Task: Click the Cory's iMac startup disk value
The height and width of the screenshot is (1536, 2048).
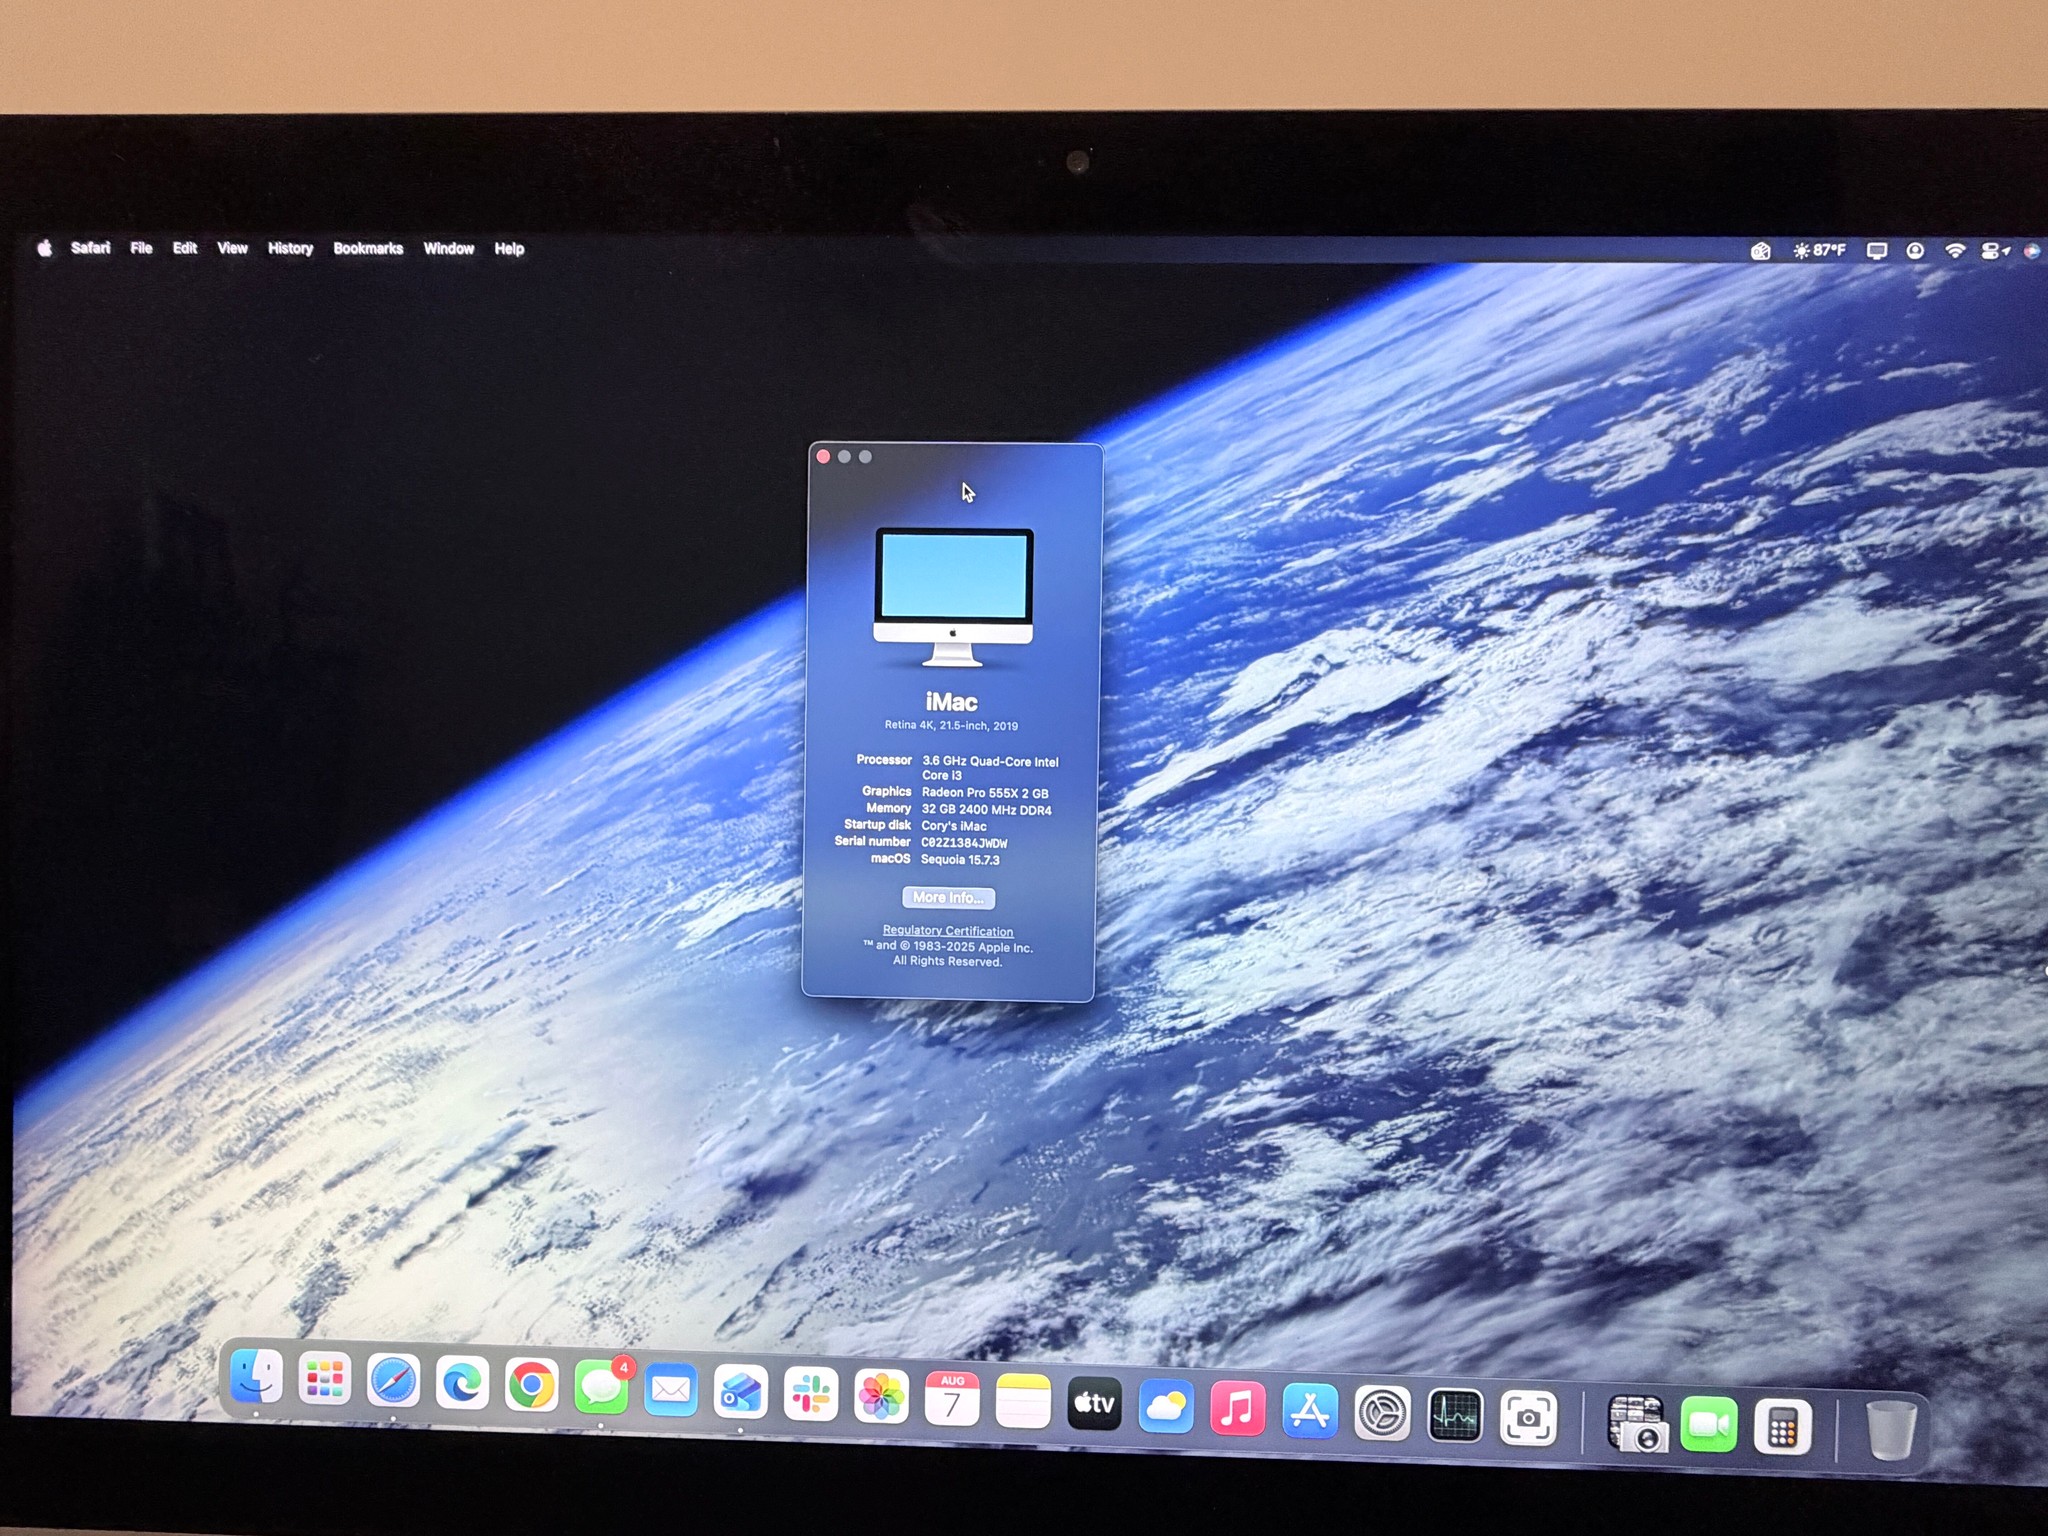Action: 954,826
